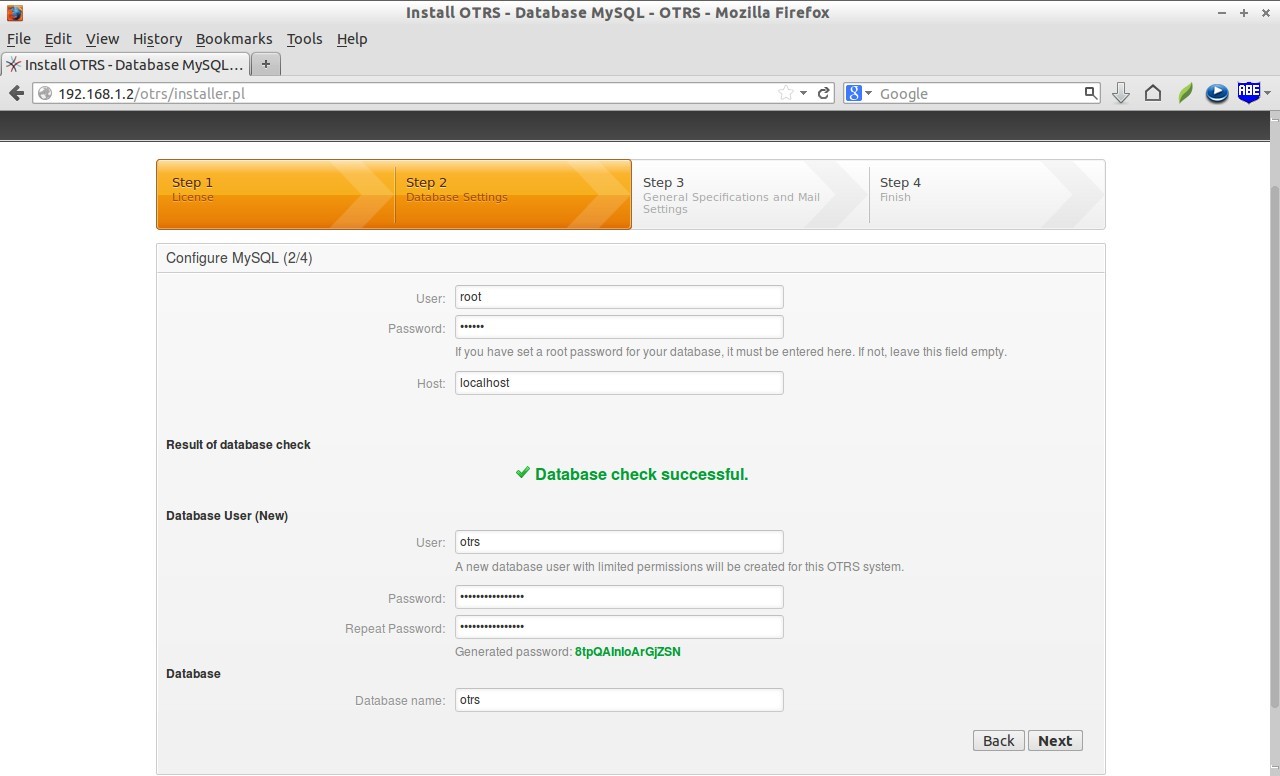Click the root User field
This screenshot has width=1280, height=776.
coord(619,297)
